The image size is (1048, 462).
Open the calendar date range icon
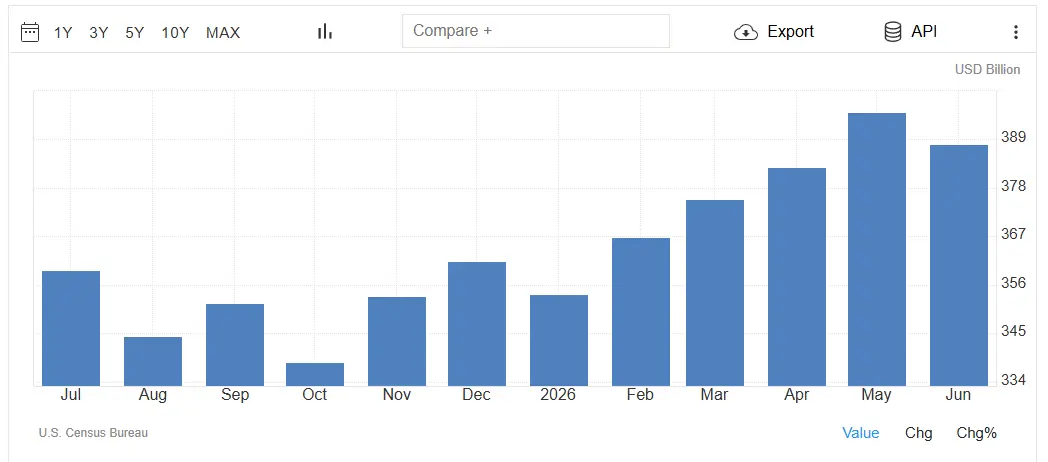30,32
